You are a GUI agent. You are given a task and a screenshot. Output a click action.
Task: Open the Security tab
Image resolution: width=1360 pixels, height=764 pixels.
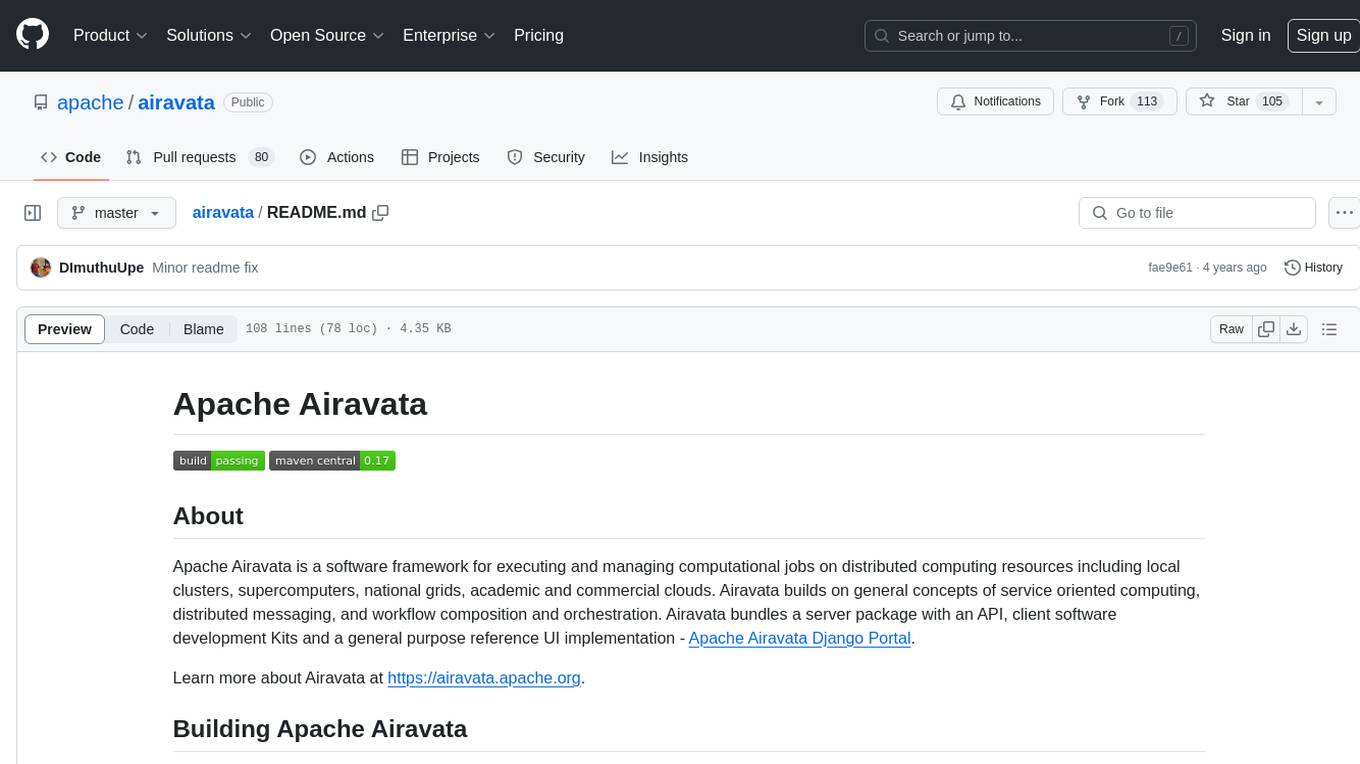pos(546,157)
